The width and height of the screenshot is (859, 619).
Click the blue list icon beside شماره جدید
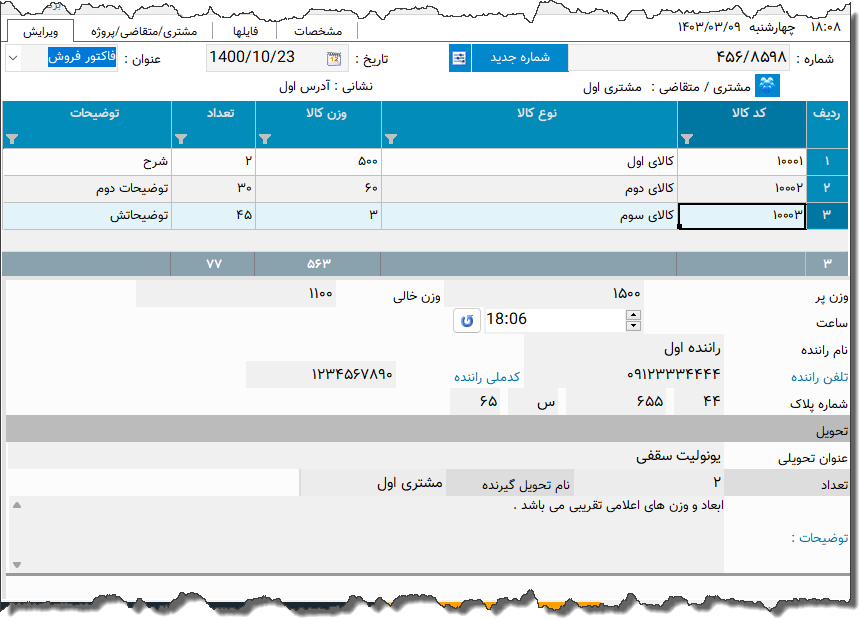[459, 58]
